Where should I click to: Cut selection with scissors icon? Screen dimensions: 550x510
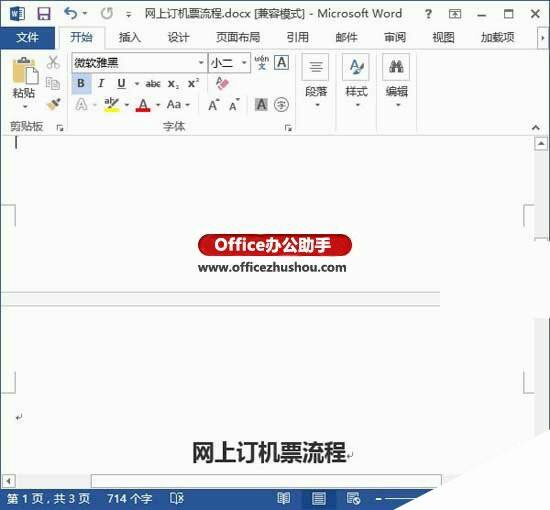tap(53, 62)
